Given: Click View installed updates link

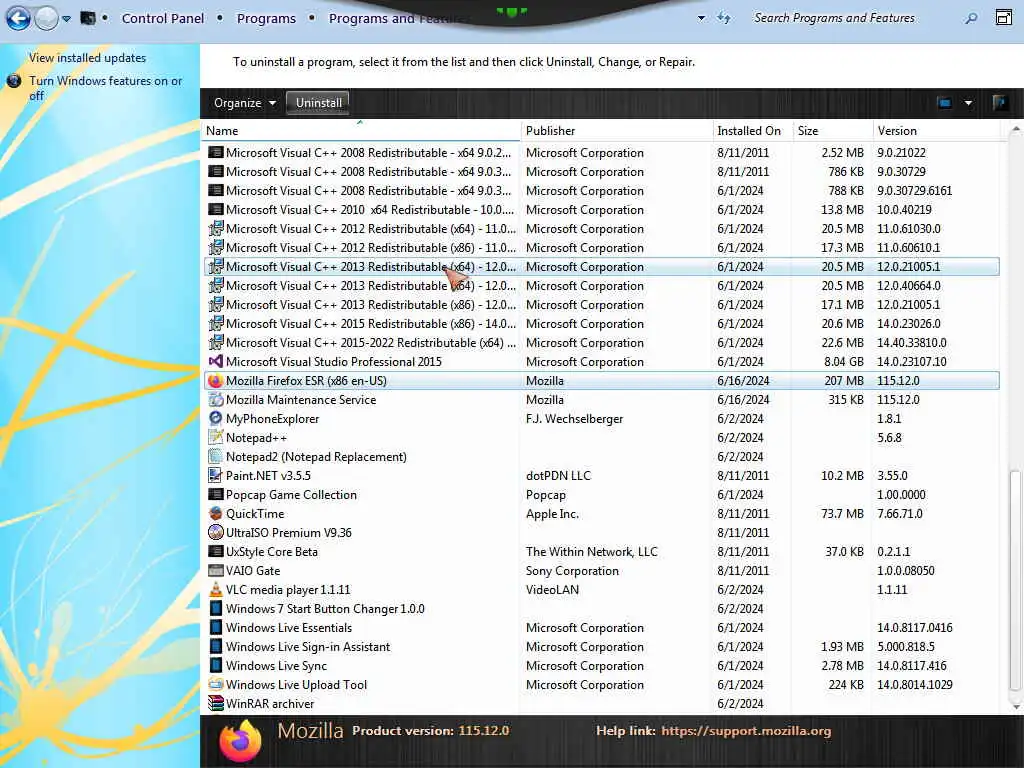Looking at the screenshot, I should click(x=88, y=57).
